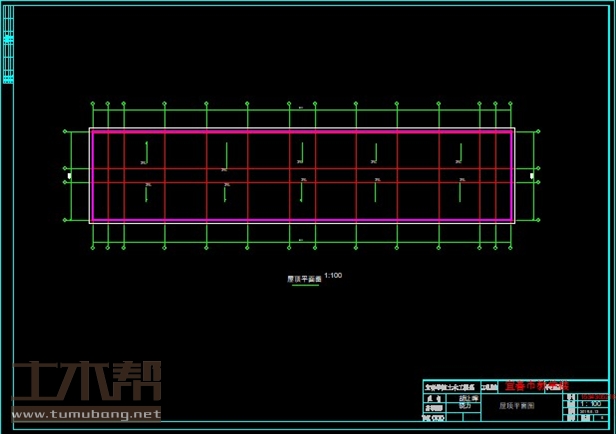Viewport: 616px width, 434px height.
Task: Pick the leftmost bottom axis grid bubble
Action: coord(92,246)
